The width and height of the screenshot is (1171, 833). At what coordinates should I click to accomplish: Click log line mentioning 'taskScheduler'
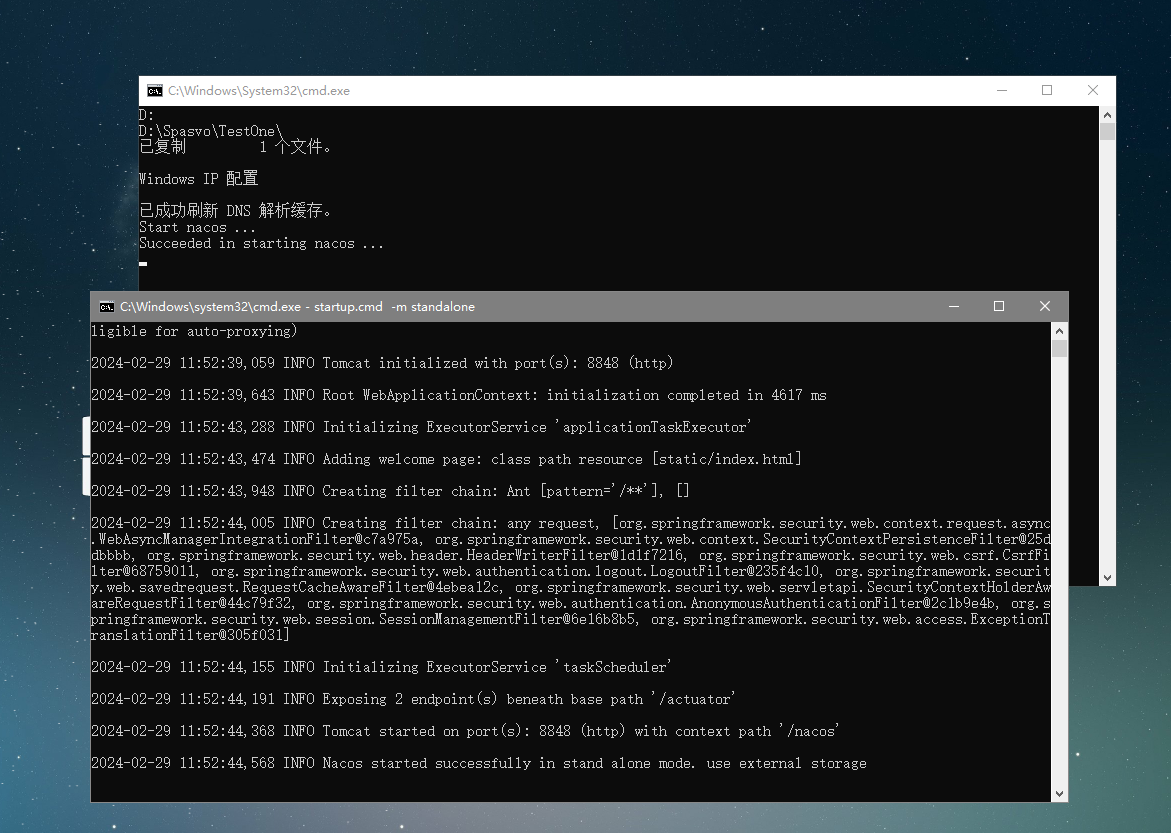pos(382,667)
